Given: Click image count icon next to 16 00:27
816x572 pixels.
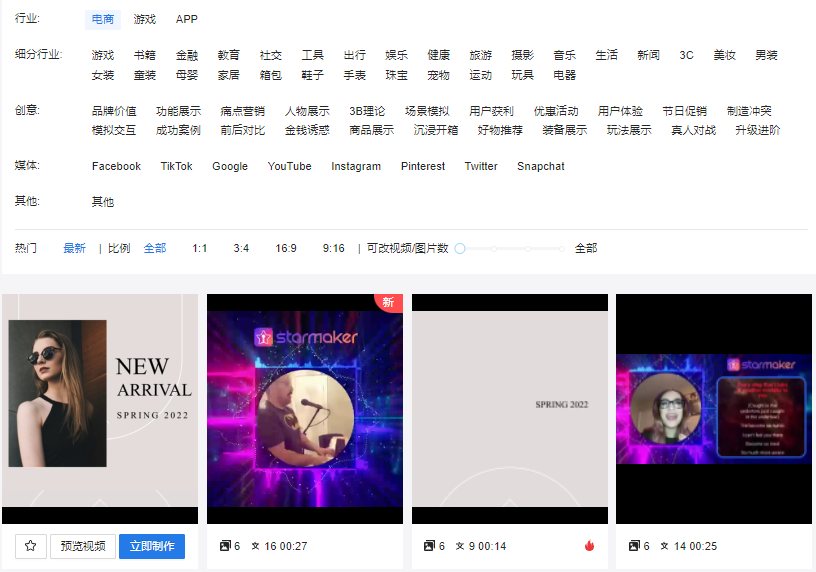Looking at the screenshot, I should coord(225,546).
